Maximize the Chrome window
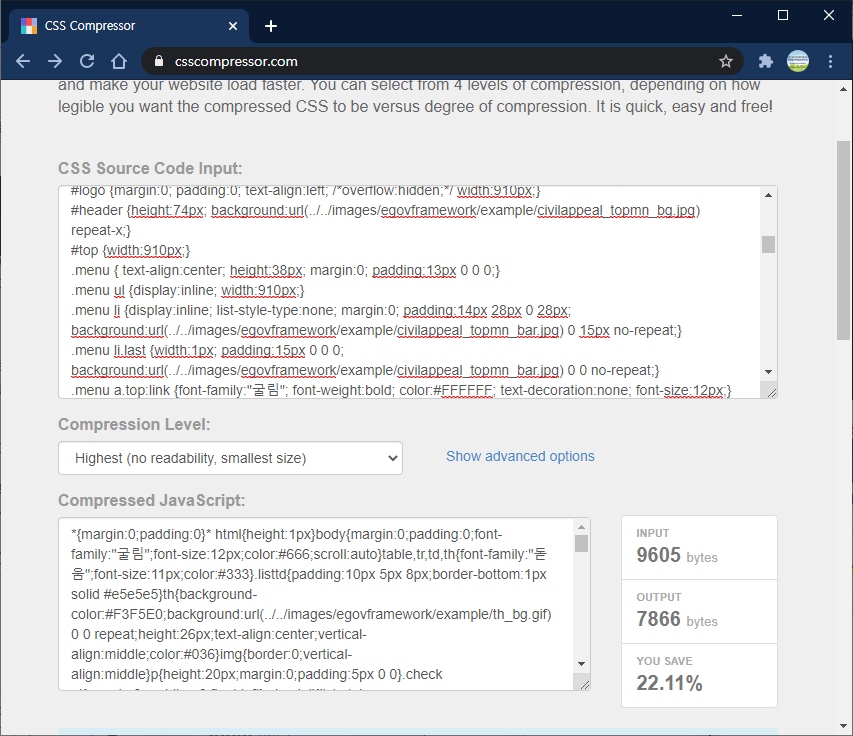This screenshot has width=853, height=736. point(782,15)
